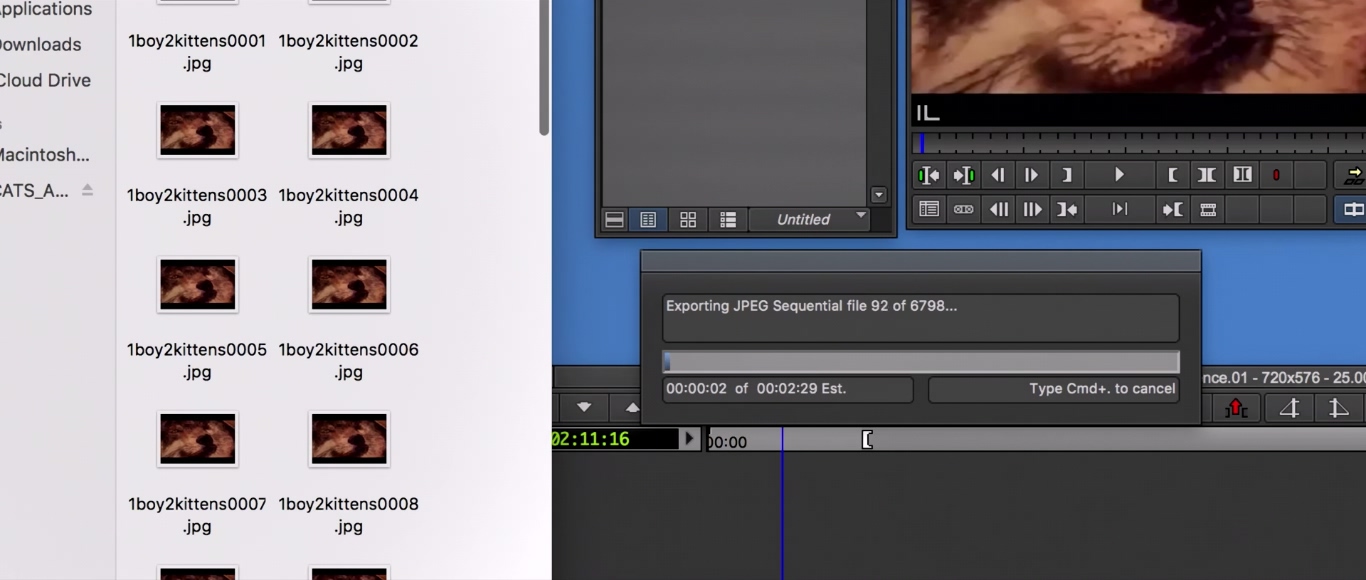
Task: Click the Mark OUT button
Action: tap(1173, 175)
